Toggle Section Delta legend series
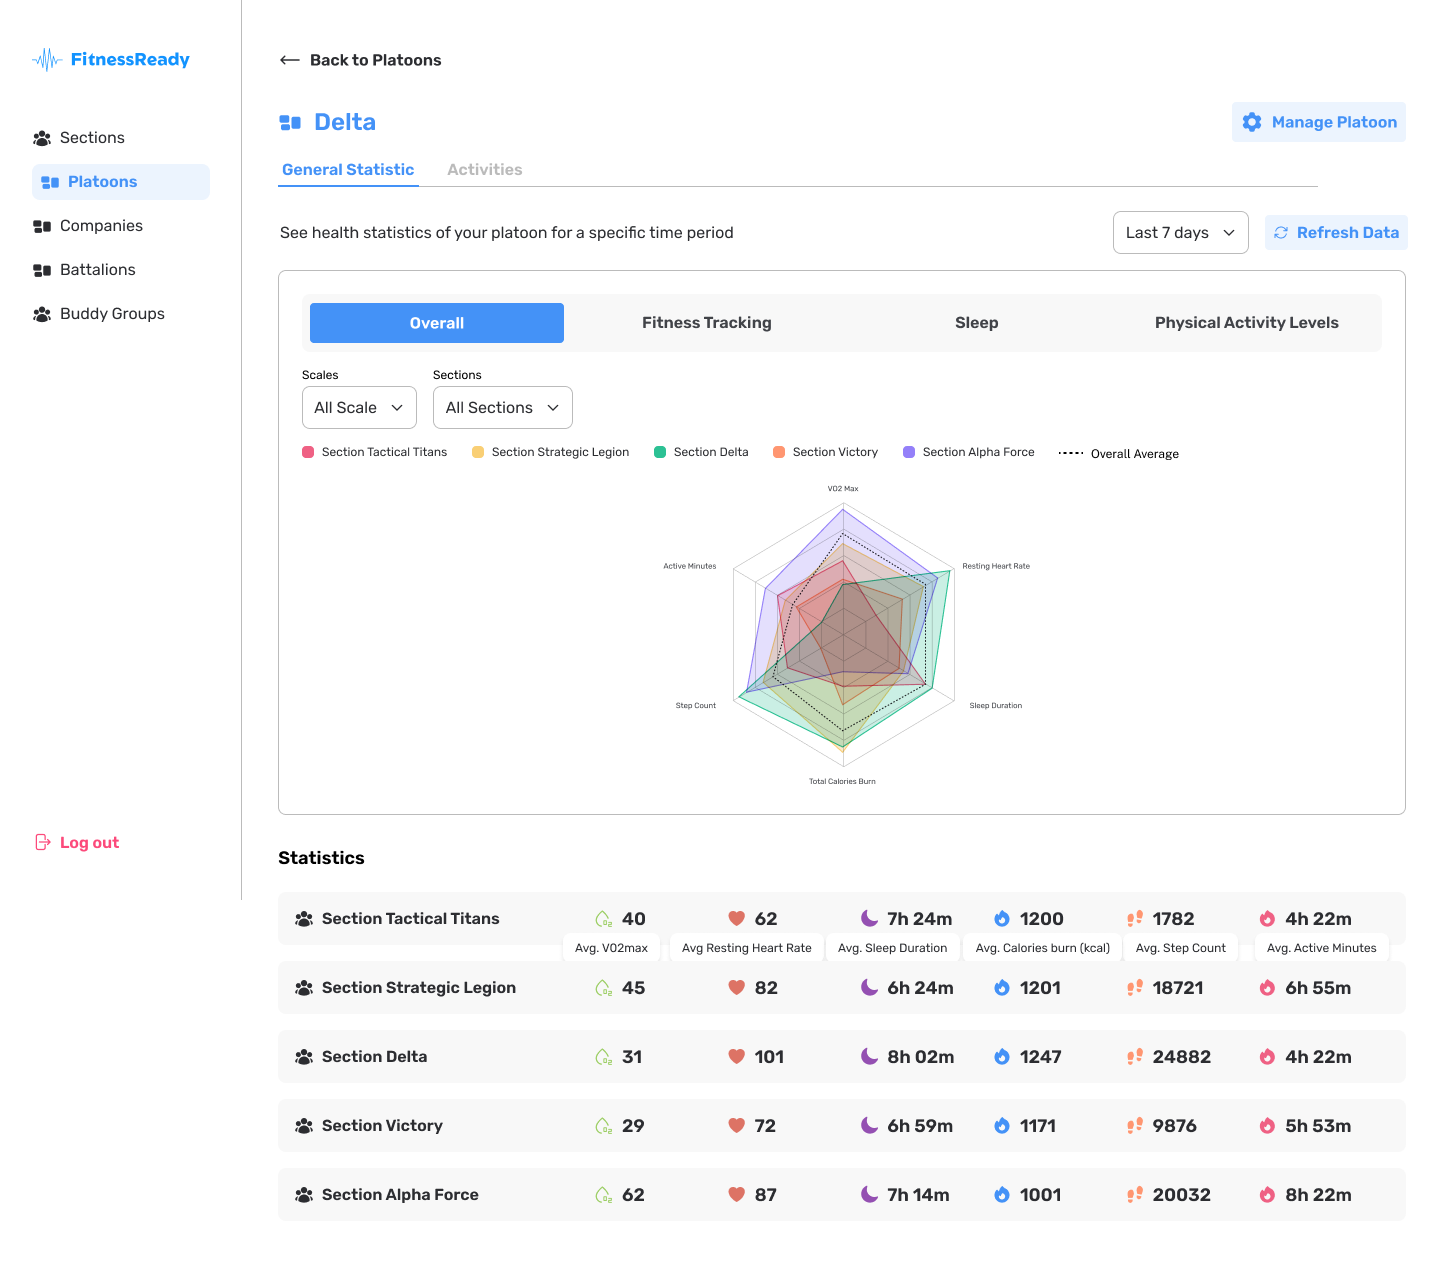 (701, 452)
